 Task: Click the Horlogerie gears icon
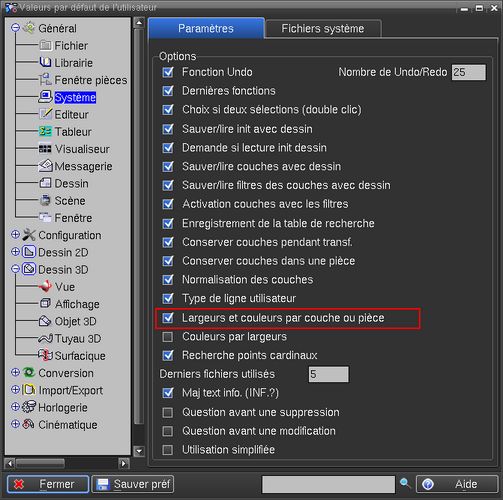pos(29,407)
